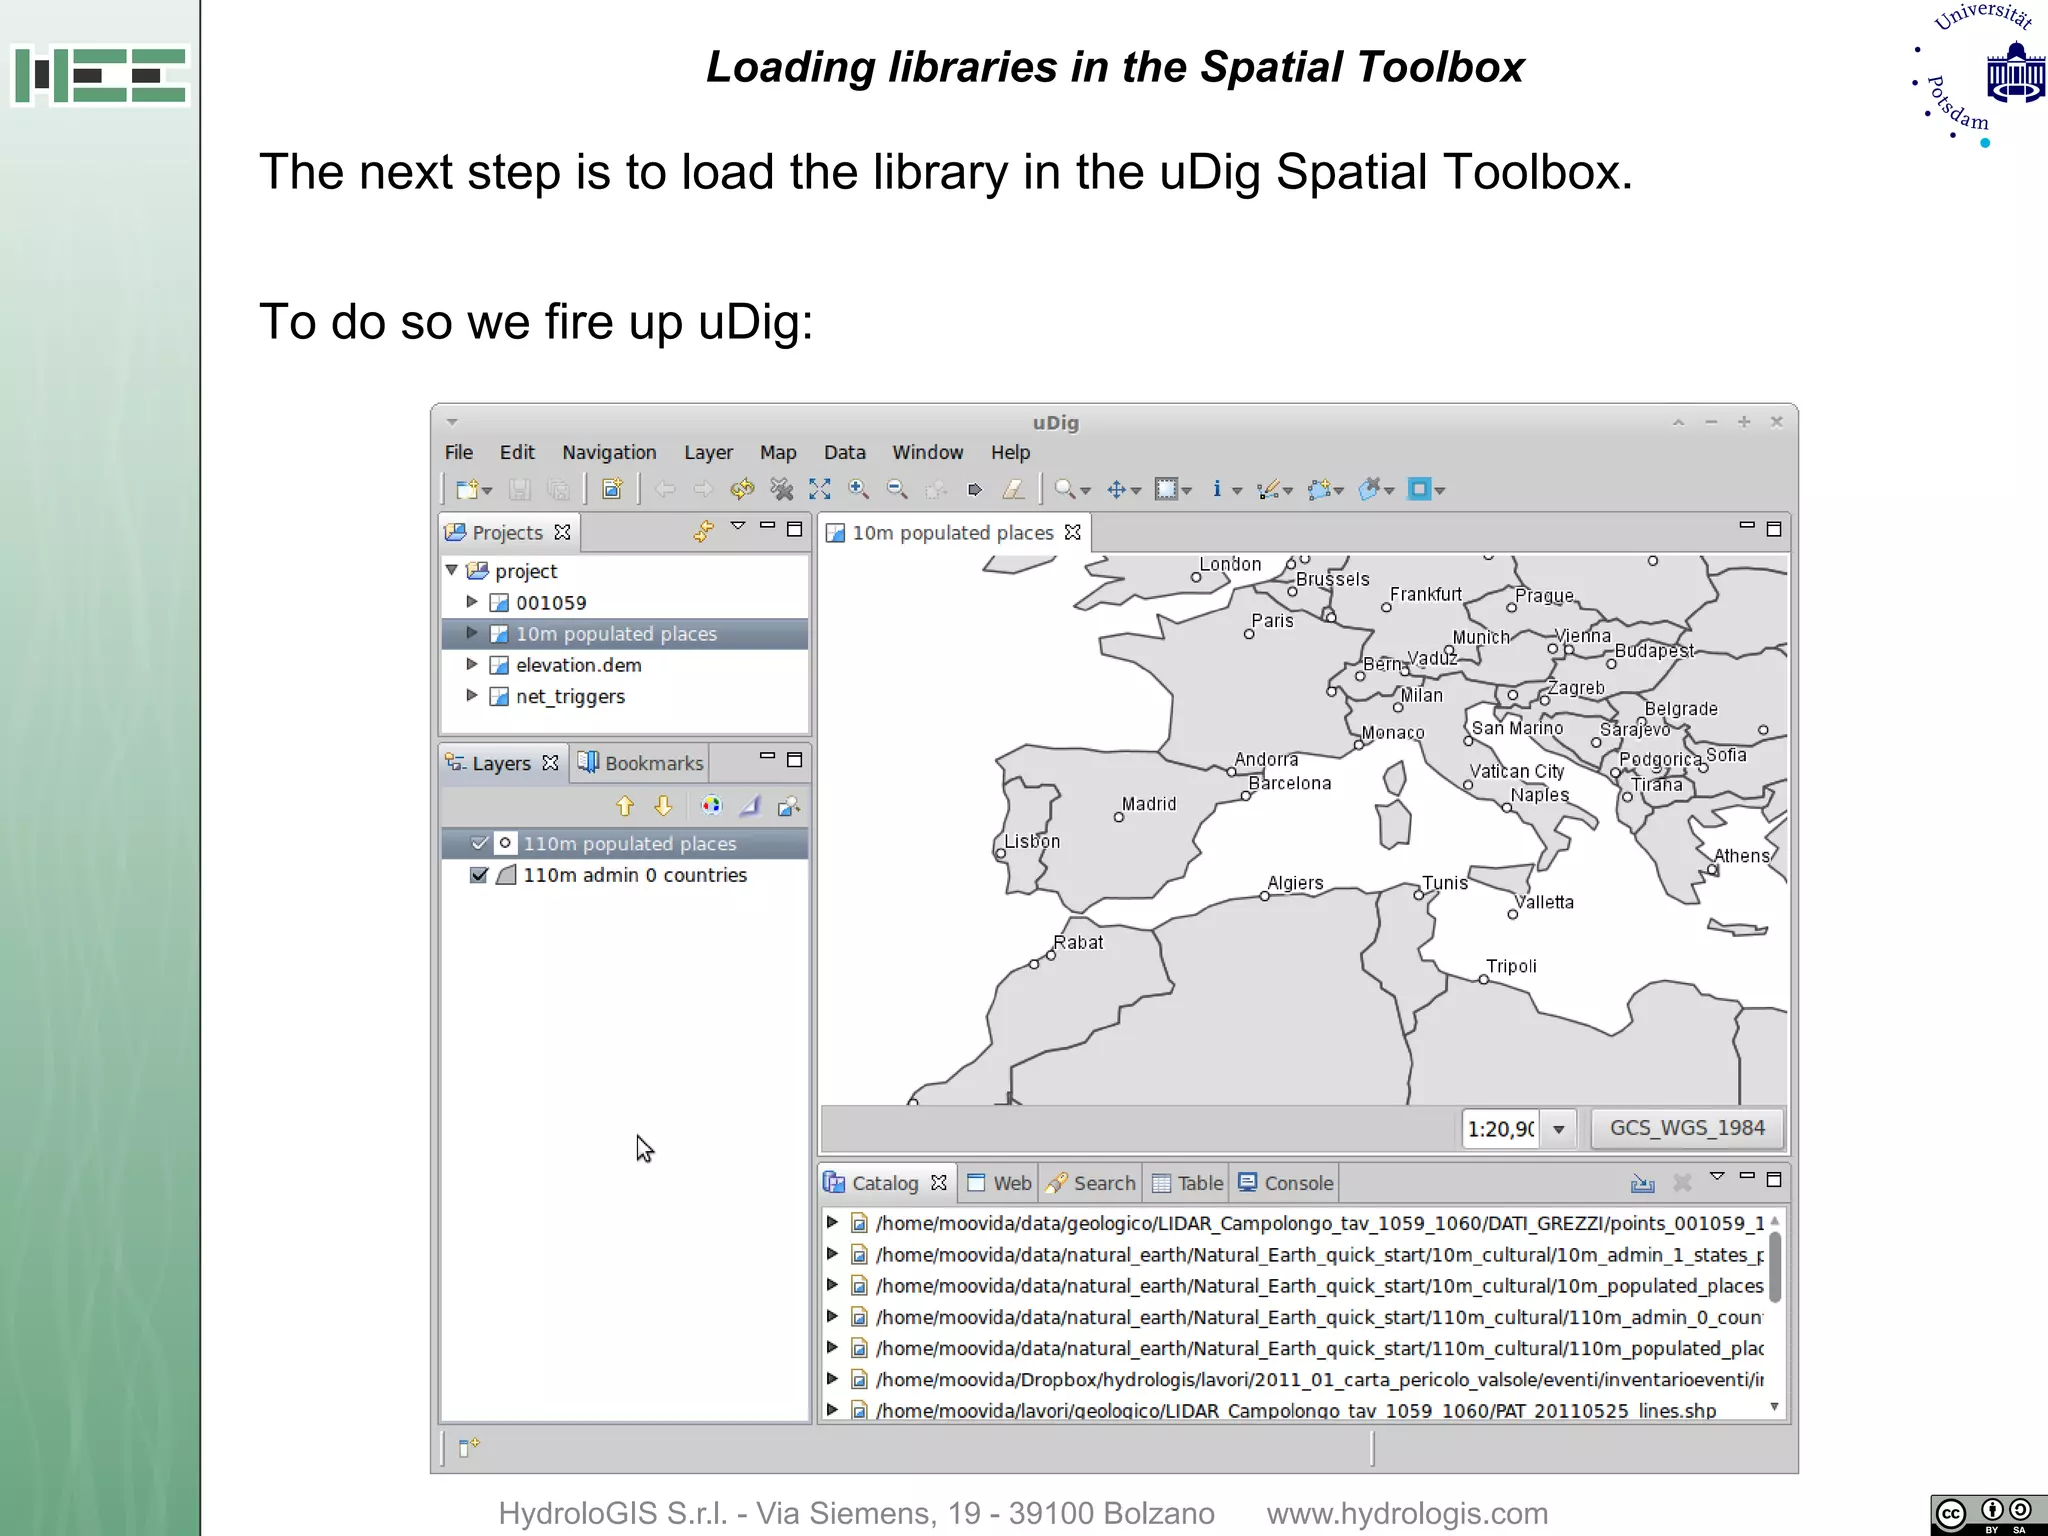Switch to the Search tab
Image resolution: width=2048 pixels, height=1536 pixels.
1090,1183
